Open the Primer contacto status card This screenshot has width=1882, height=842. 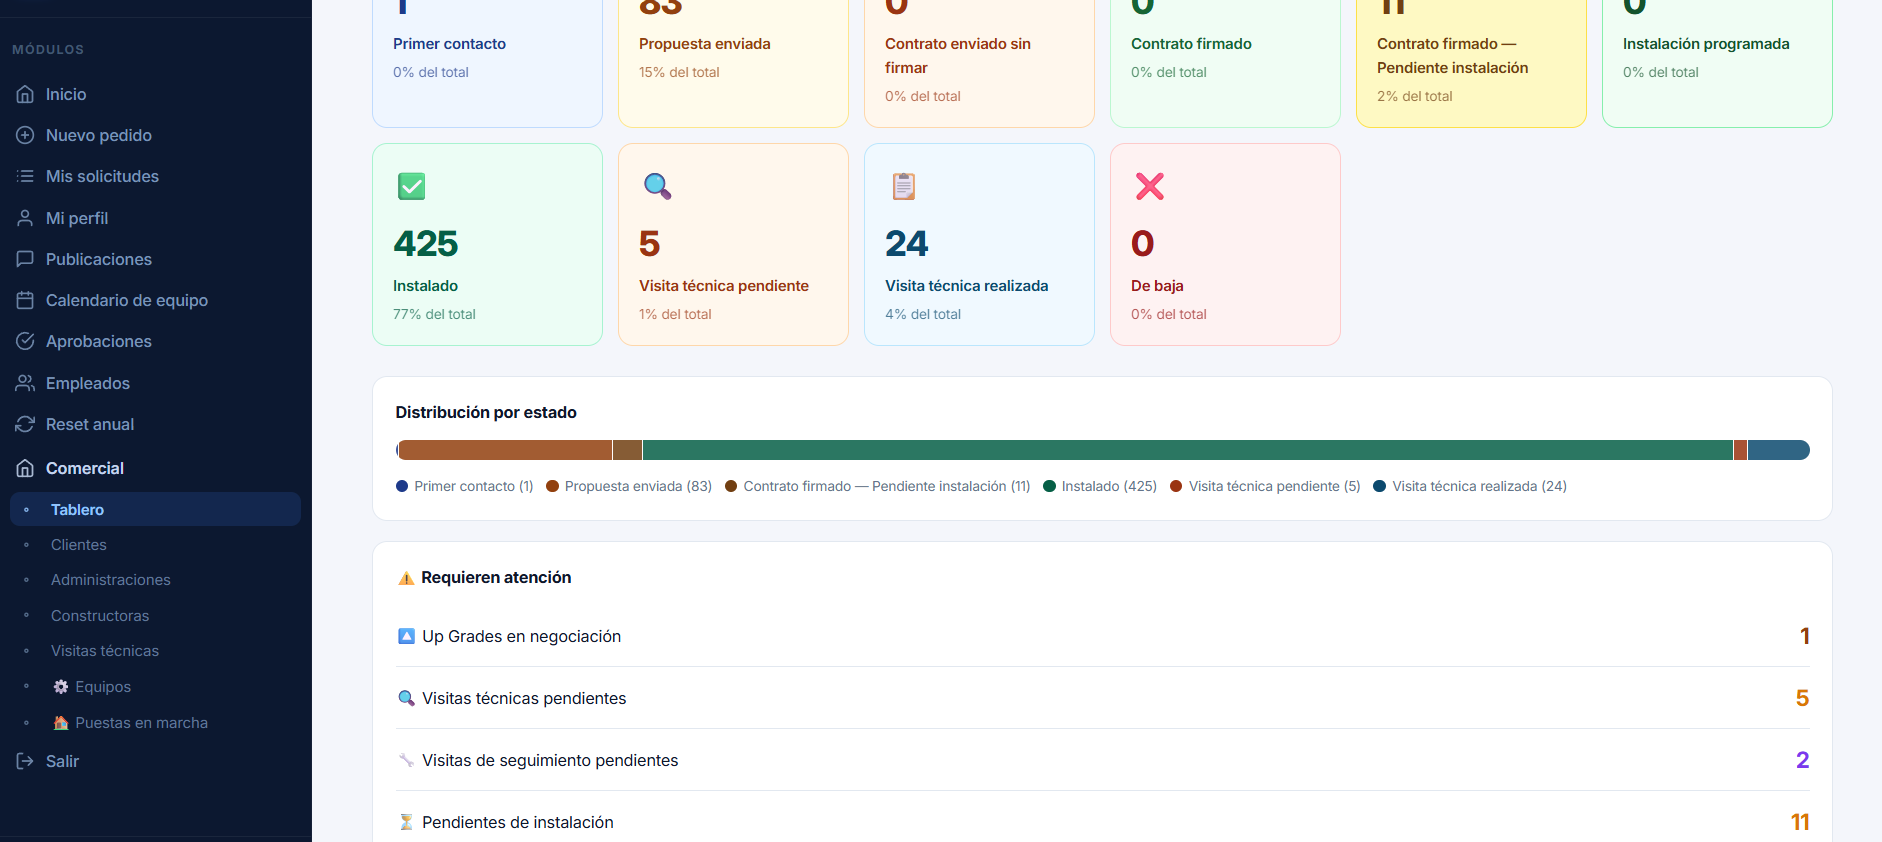(487, 62)
